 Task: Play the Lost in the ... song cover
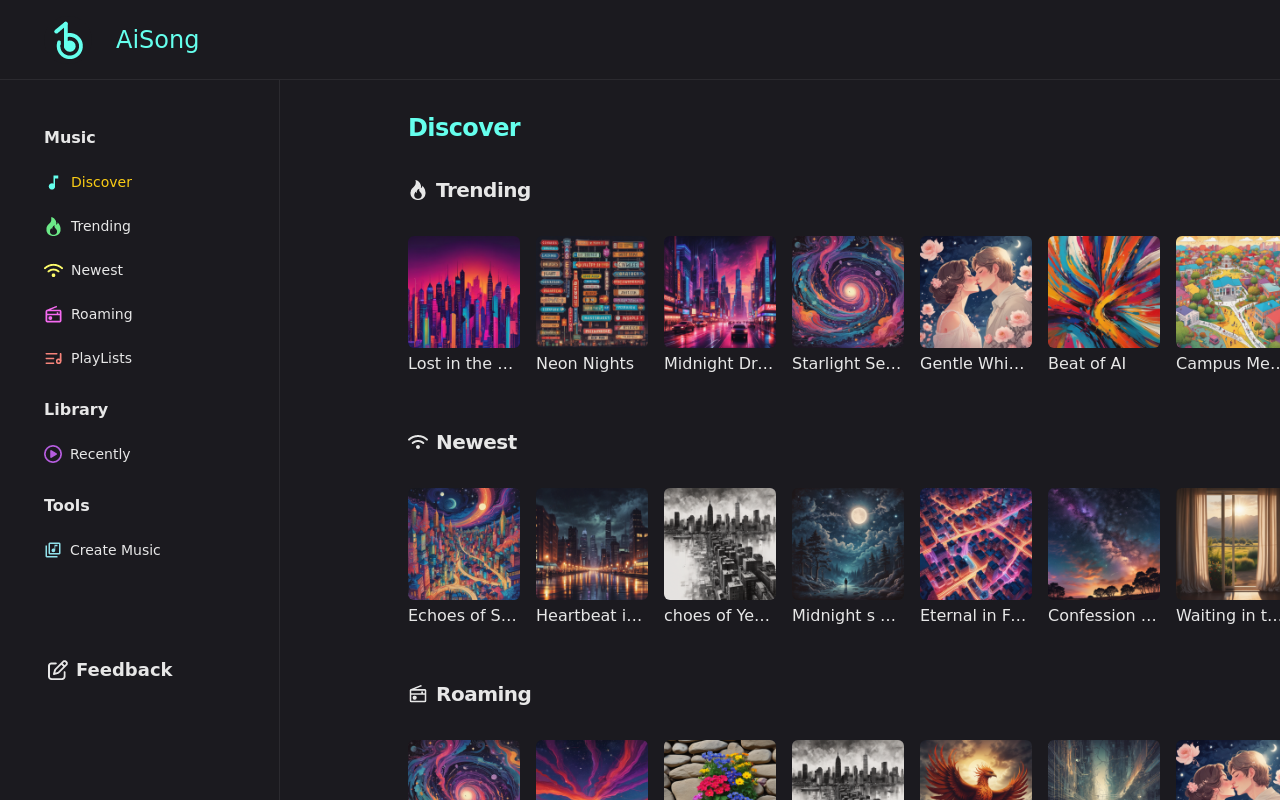pyautogui.click(x=464, y=292)
